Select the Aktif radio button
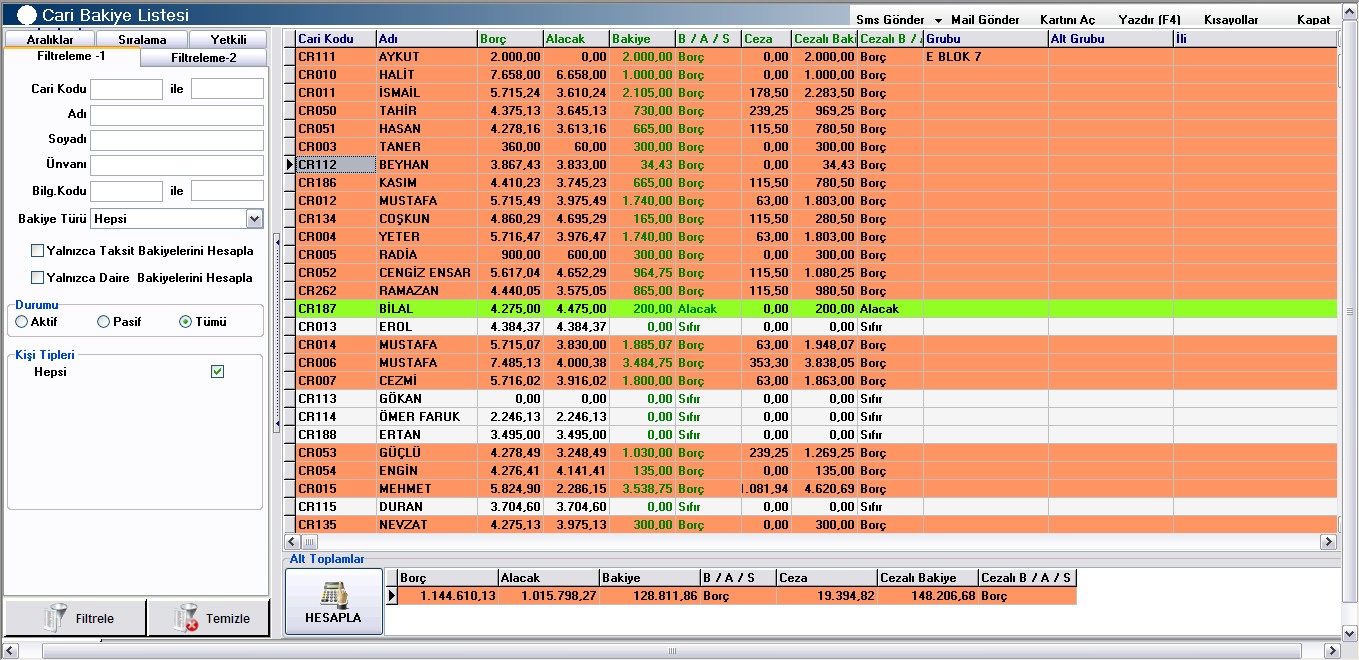This screenshot has width=1359, height=660. point(22,322)
